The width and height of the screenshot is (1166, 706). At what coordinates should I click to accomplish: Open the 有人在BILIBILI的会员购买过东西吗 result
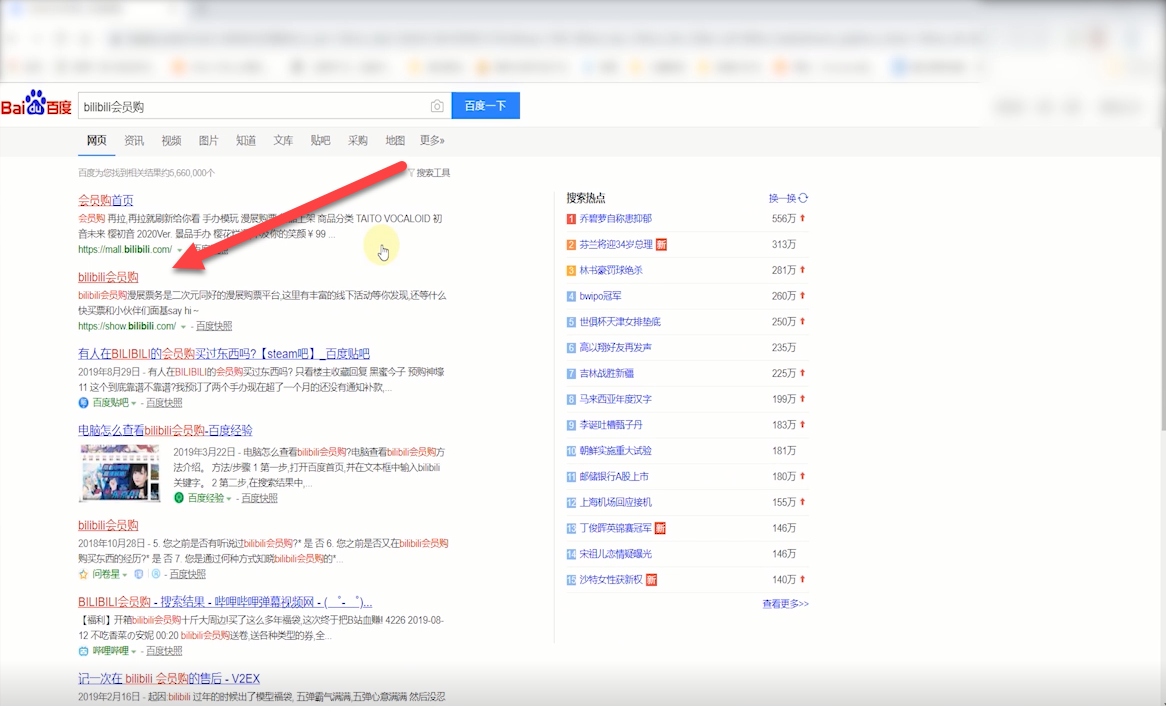224,353
